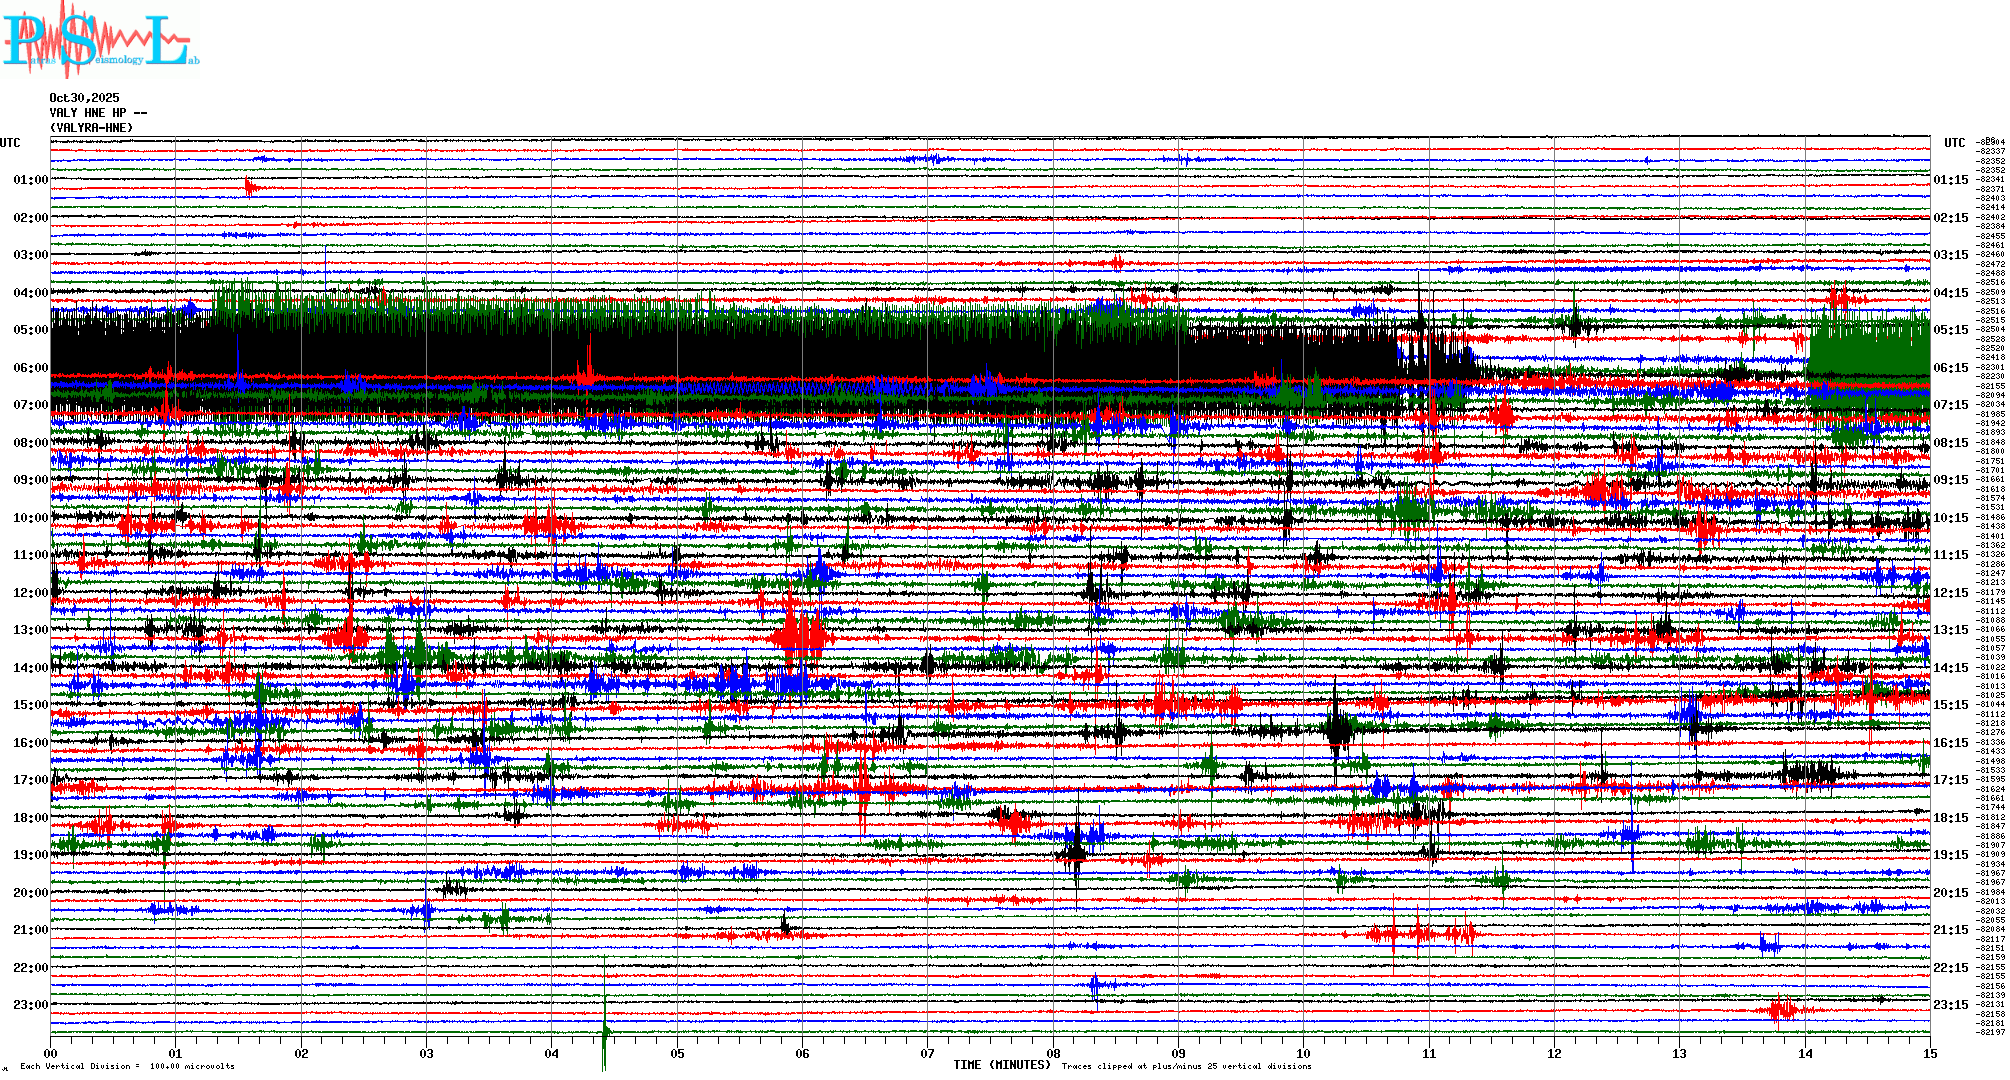Select the VALY HNE HP station label

(97, 113)
